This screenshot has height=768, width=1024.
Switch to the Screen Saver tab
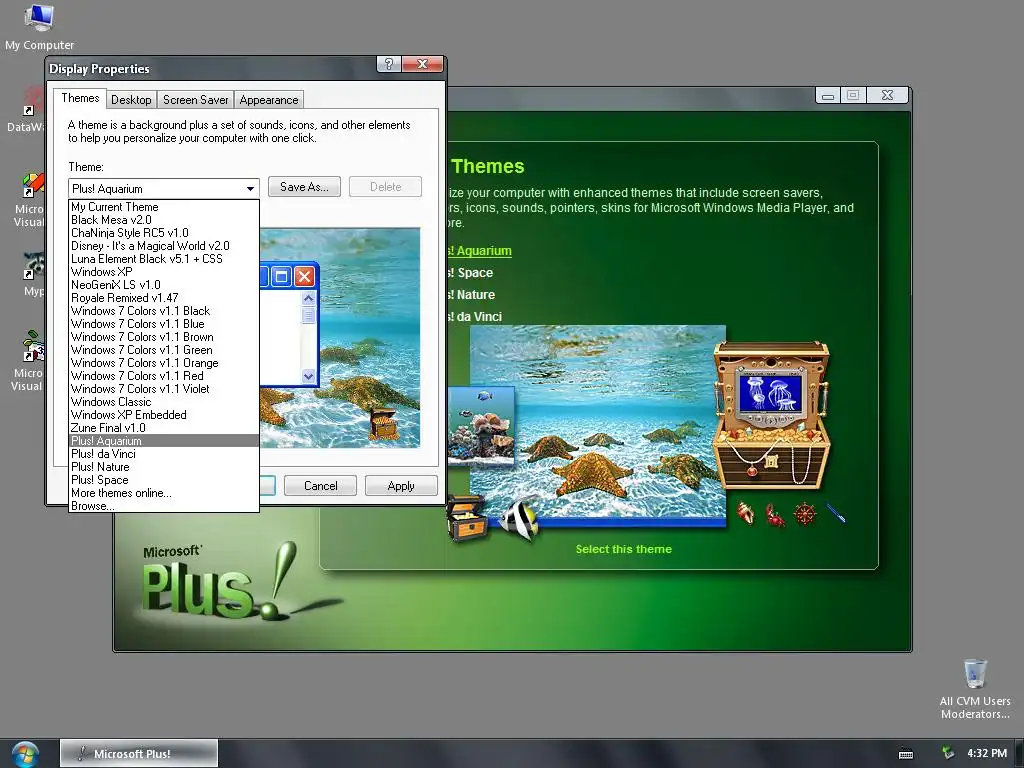[x=195, y=99]
